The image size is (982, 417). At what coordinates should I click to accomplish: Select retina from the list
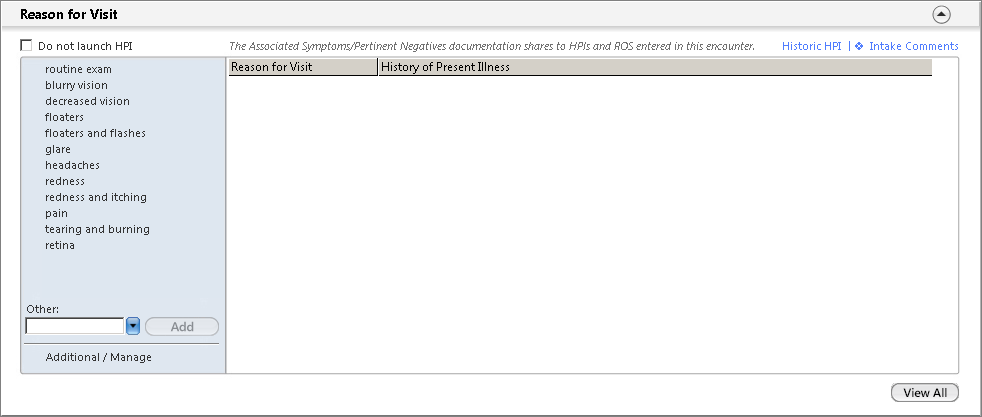click(x=60, y=245)
